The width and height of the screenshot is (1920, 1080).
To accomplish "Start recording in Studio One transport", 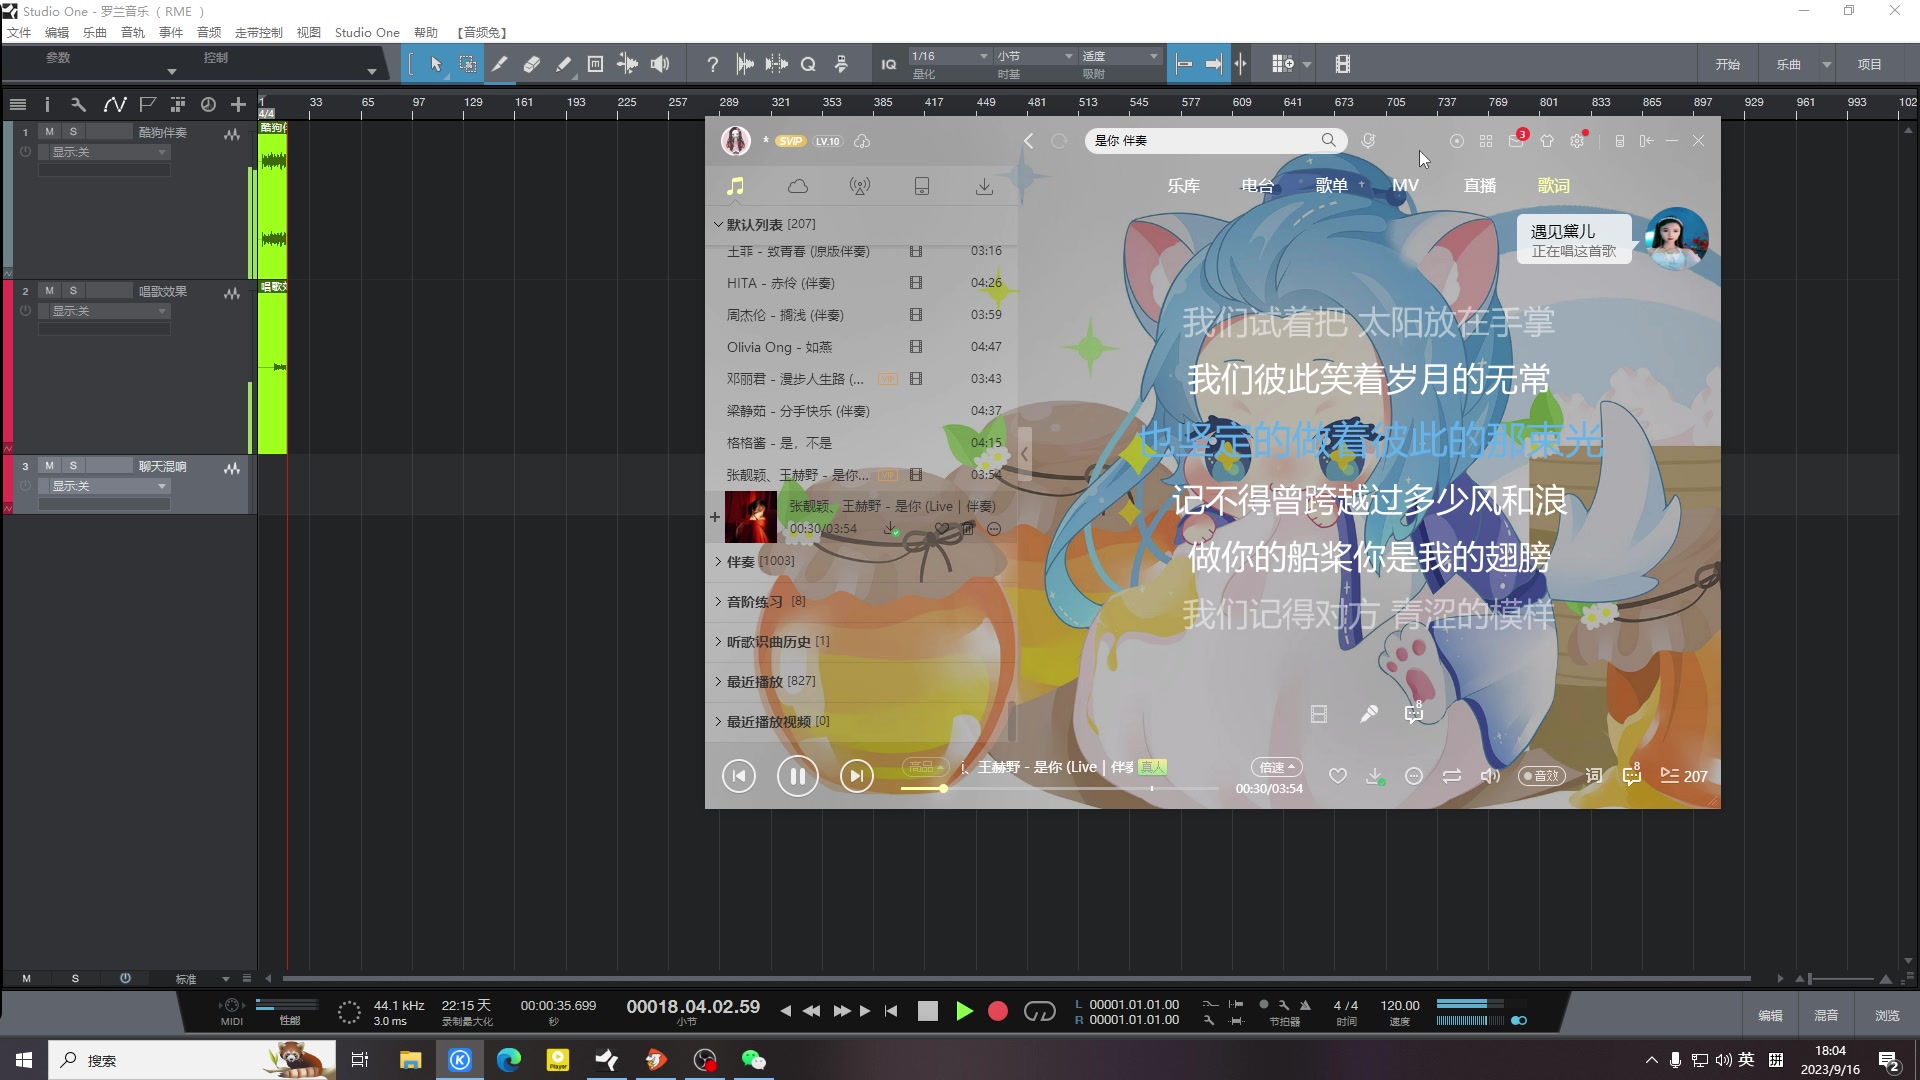I will click(x=997, y=1012).
